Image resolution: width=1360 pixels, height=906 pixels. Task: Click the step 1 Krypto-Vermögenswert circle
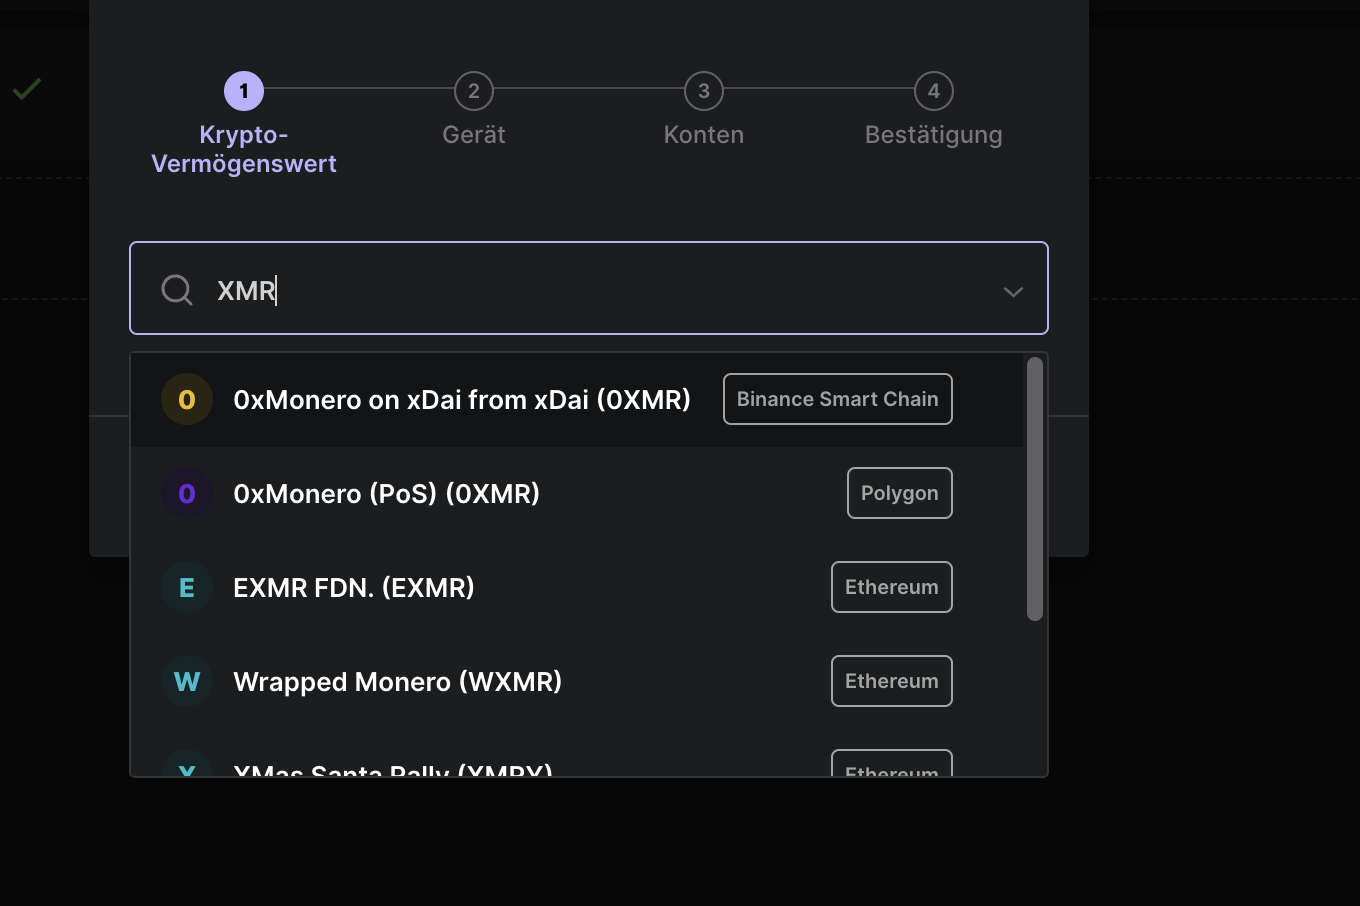[x=243, y=89]
